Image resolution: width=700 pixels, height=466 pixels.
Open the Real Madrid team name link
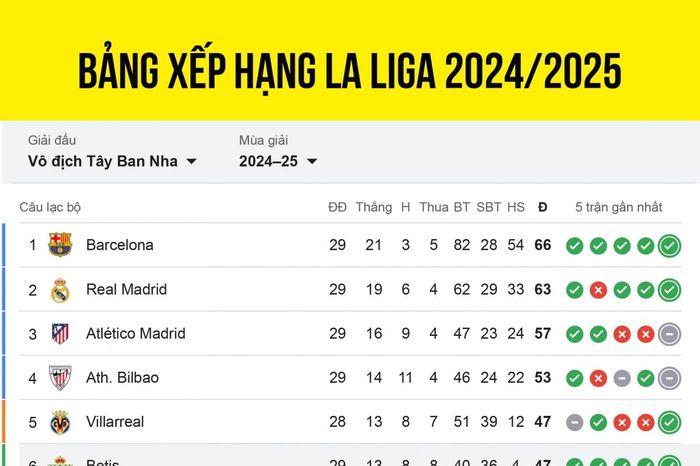(126, 289)
